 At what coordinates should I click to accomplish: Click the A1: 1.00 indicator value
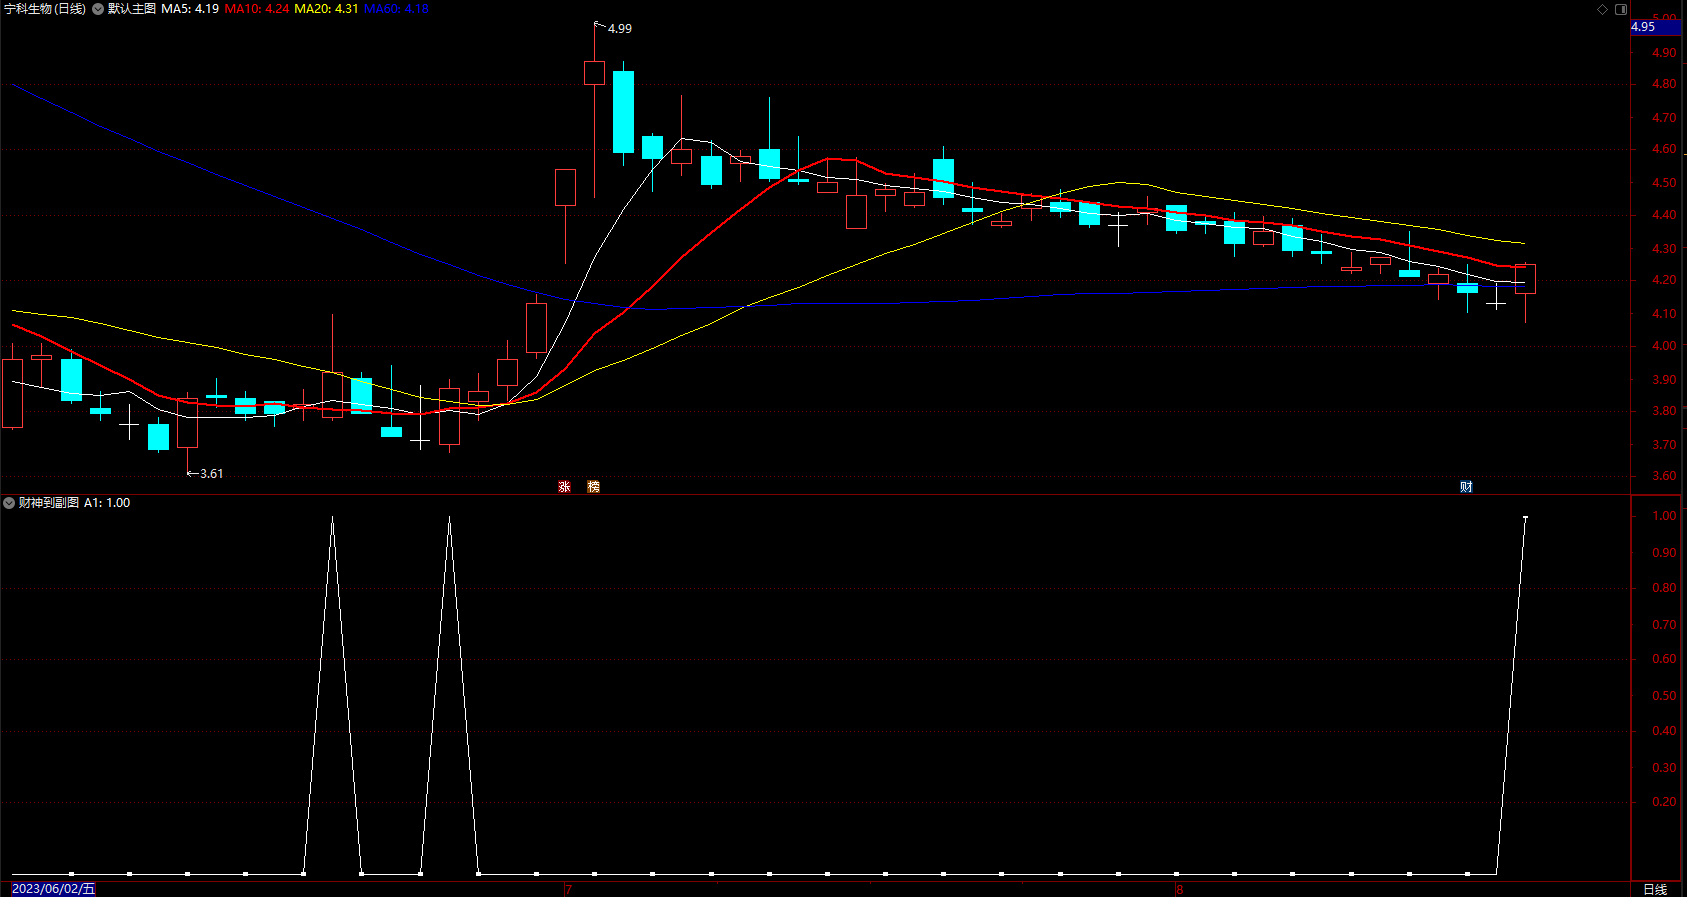coord(107,503)
